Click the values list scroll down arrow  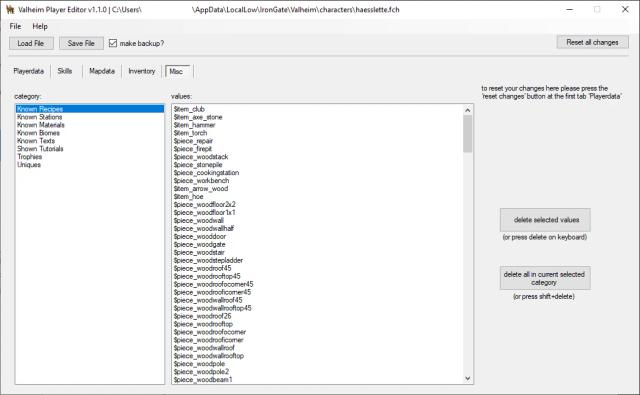[x=468, y=379]
